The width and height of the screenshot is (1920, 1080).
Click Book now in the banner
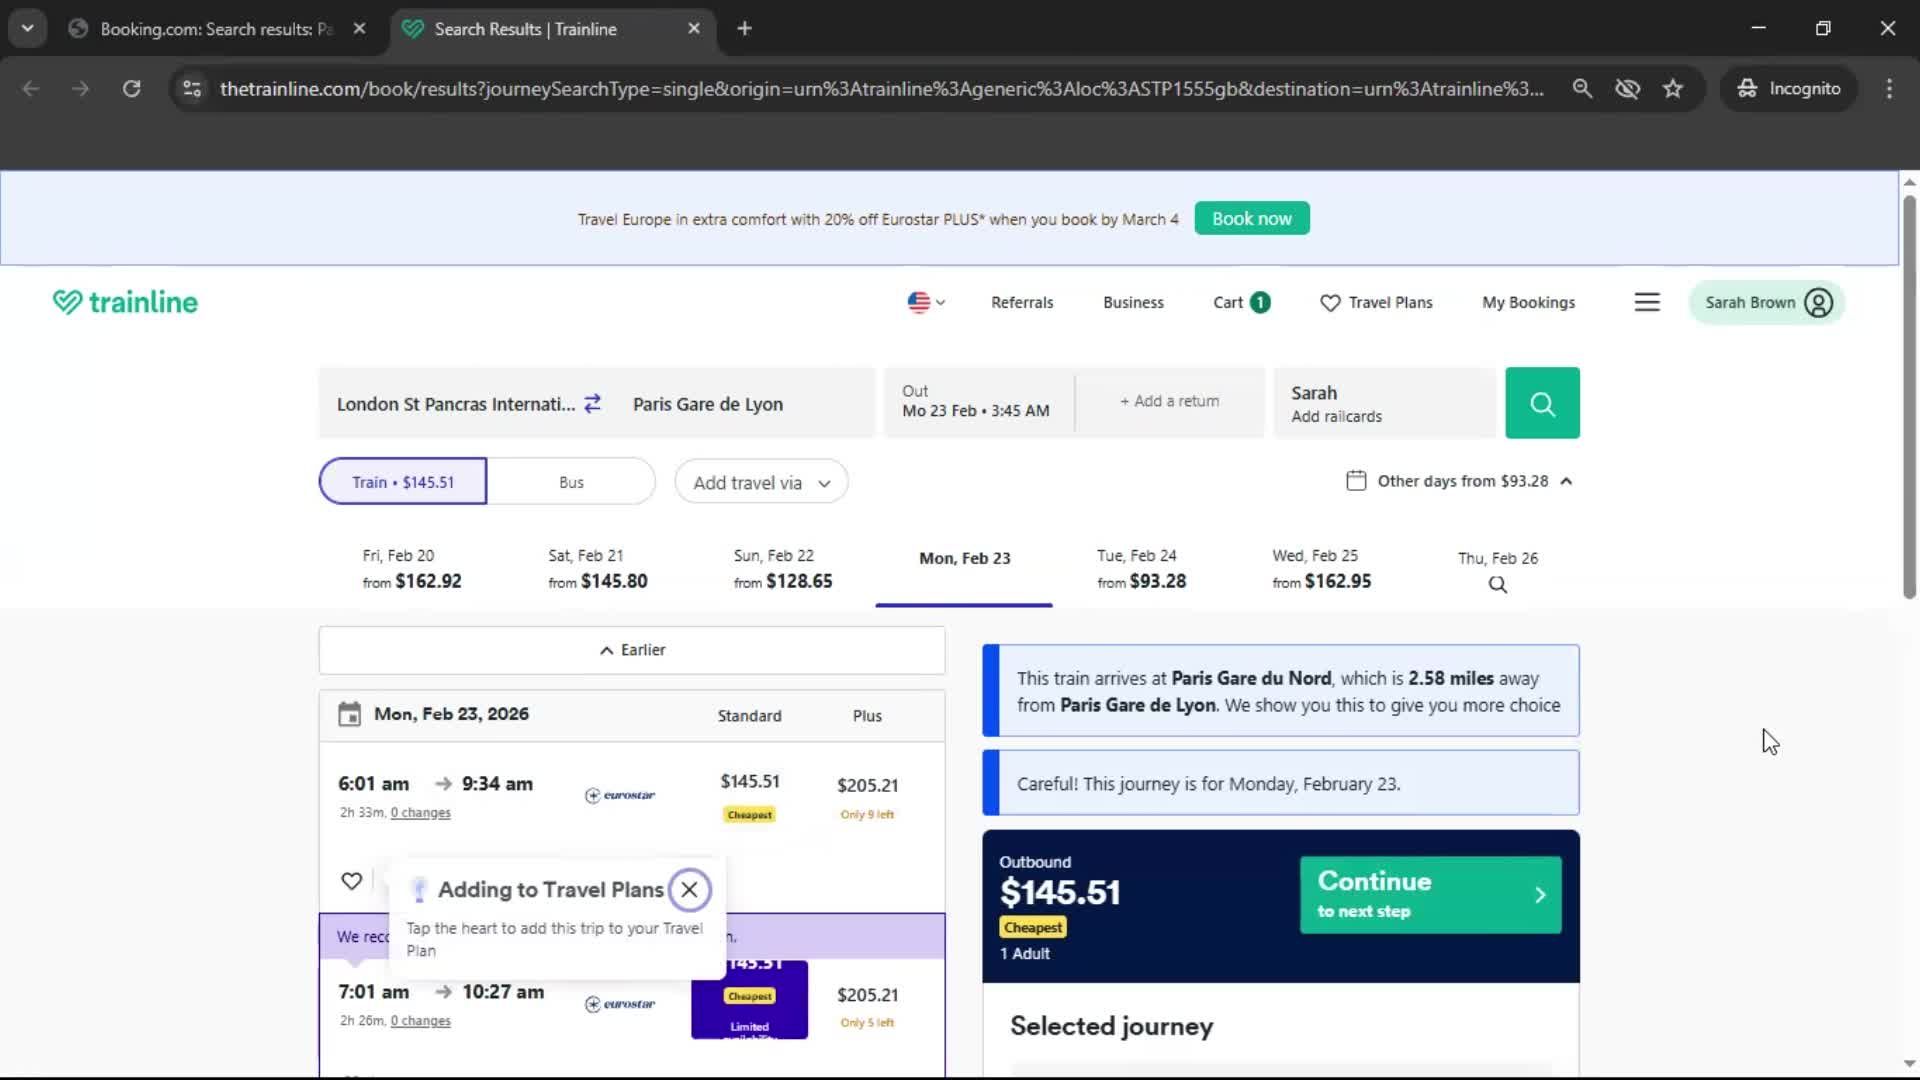[x=1251, y=218]
